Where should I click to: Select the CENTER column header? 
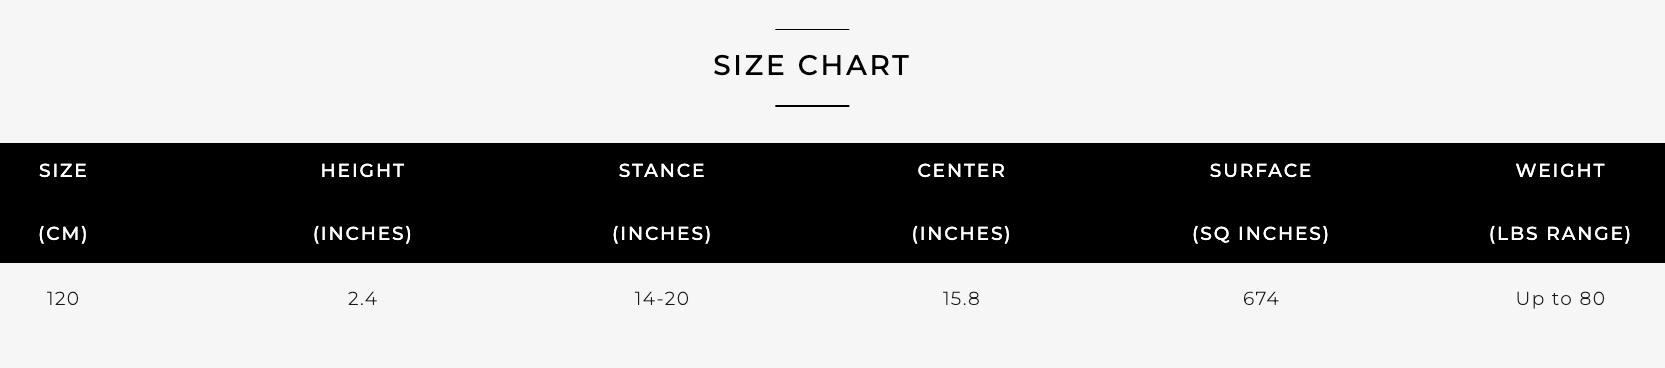coord(961,171)
